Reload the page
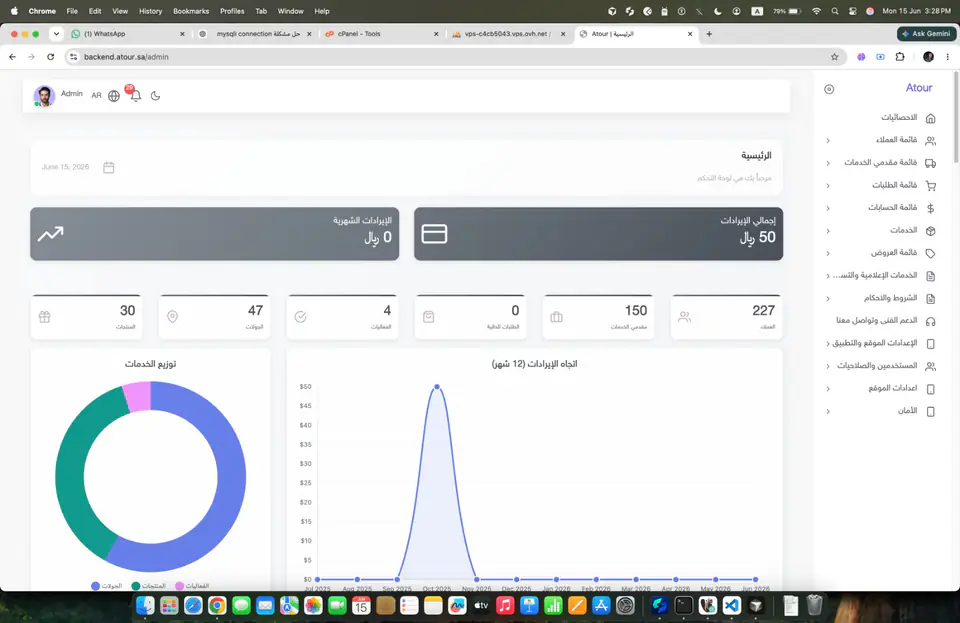This screenshot has height=623, width=960. 51,57
